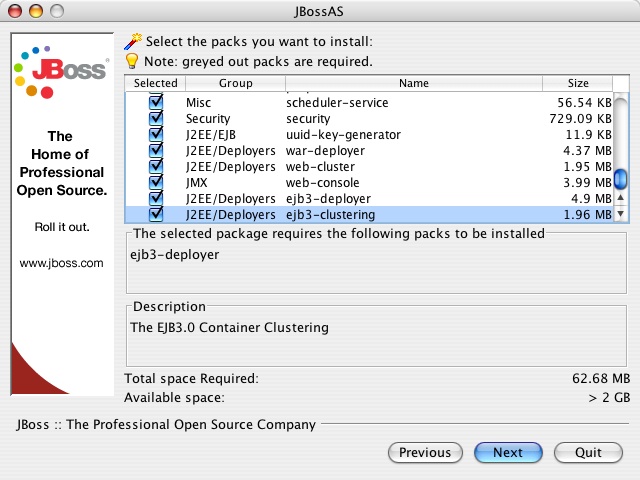Click the lightbulb note icon

(133, 61)
